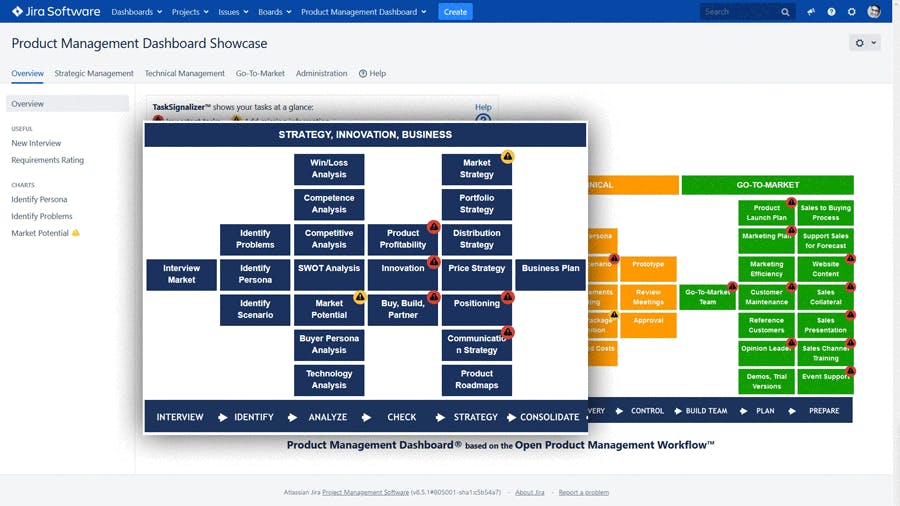
Task: Click the Prototype tile
Action: (648, 269)
